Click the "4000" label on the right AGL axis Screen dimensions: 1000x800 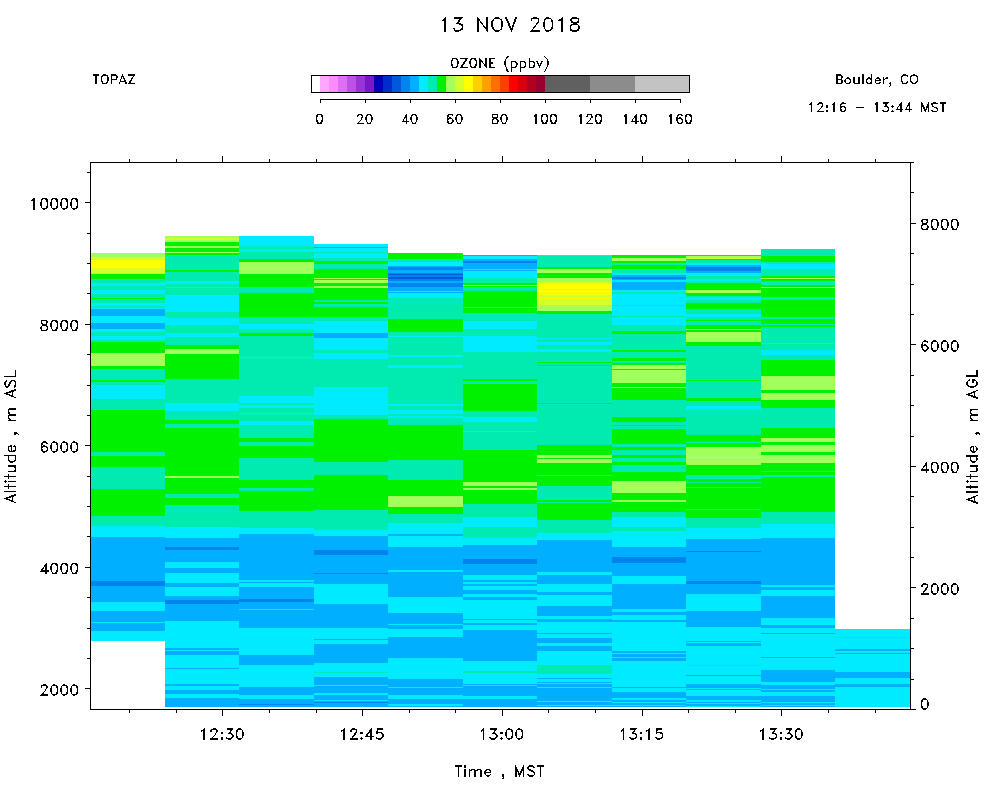click(939, 467)
